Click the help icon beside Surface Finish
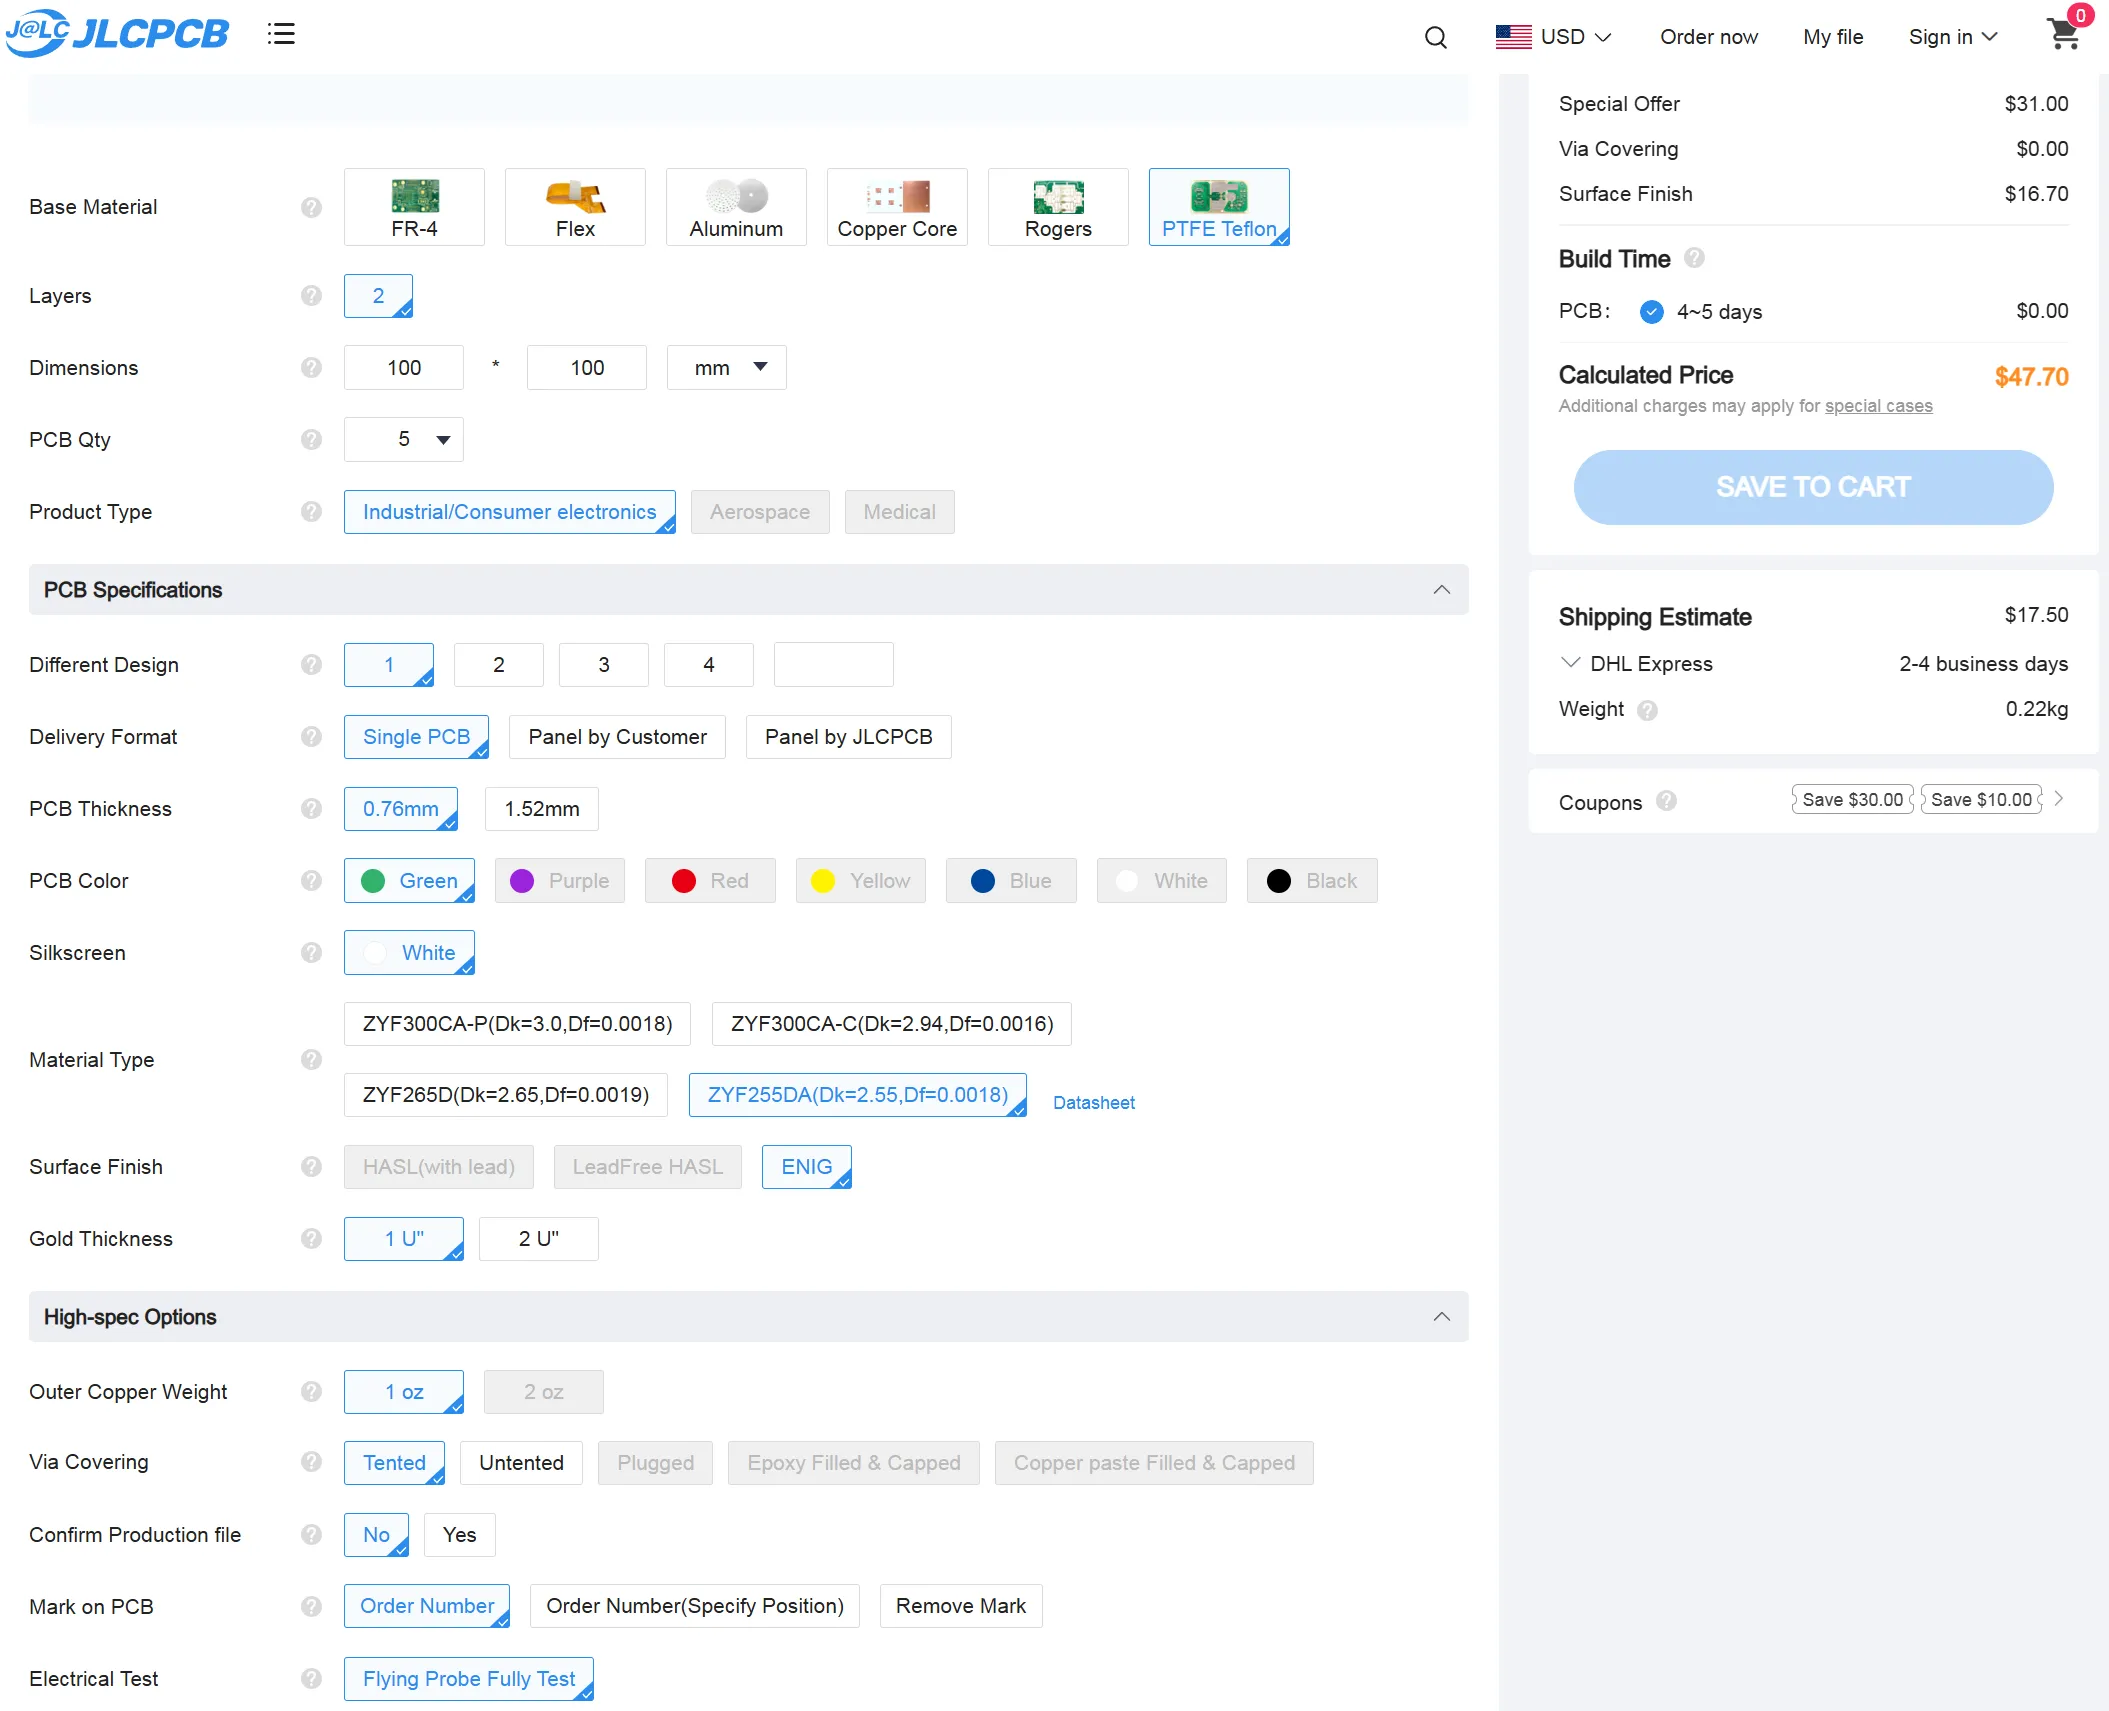 coord(312,1167)
